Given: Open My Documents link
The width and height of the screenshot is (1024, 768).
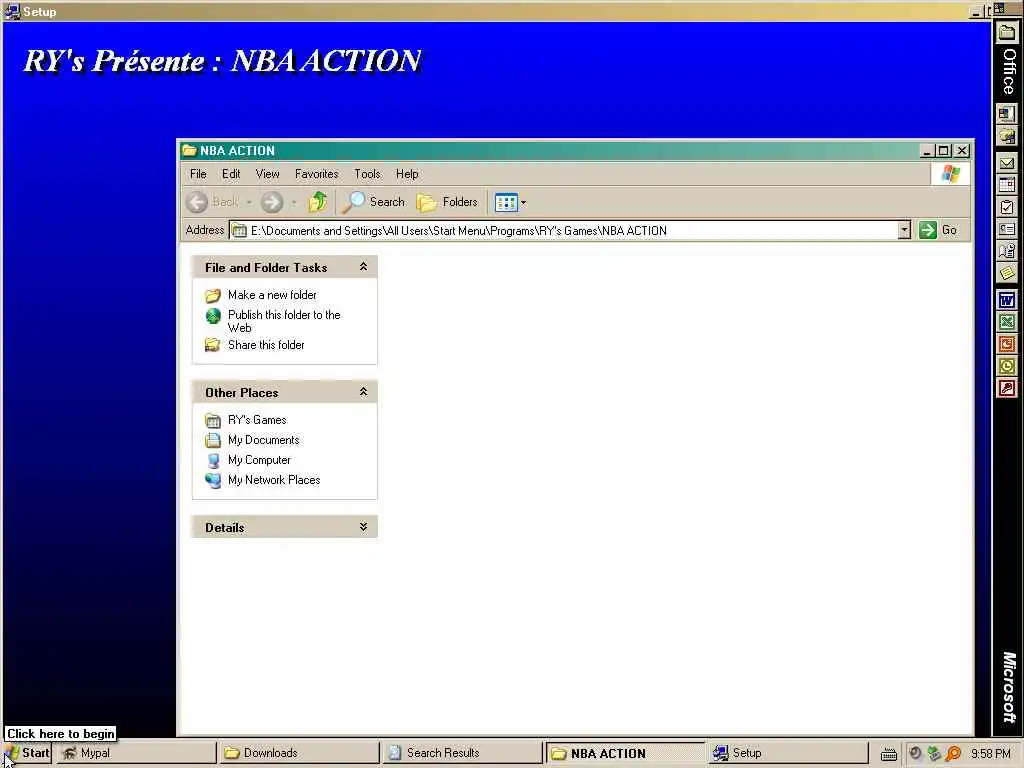Looking at the screenshot, I should pyautogui.click(x=263, y=440).
